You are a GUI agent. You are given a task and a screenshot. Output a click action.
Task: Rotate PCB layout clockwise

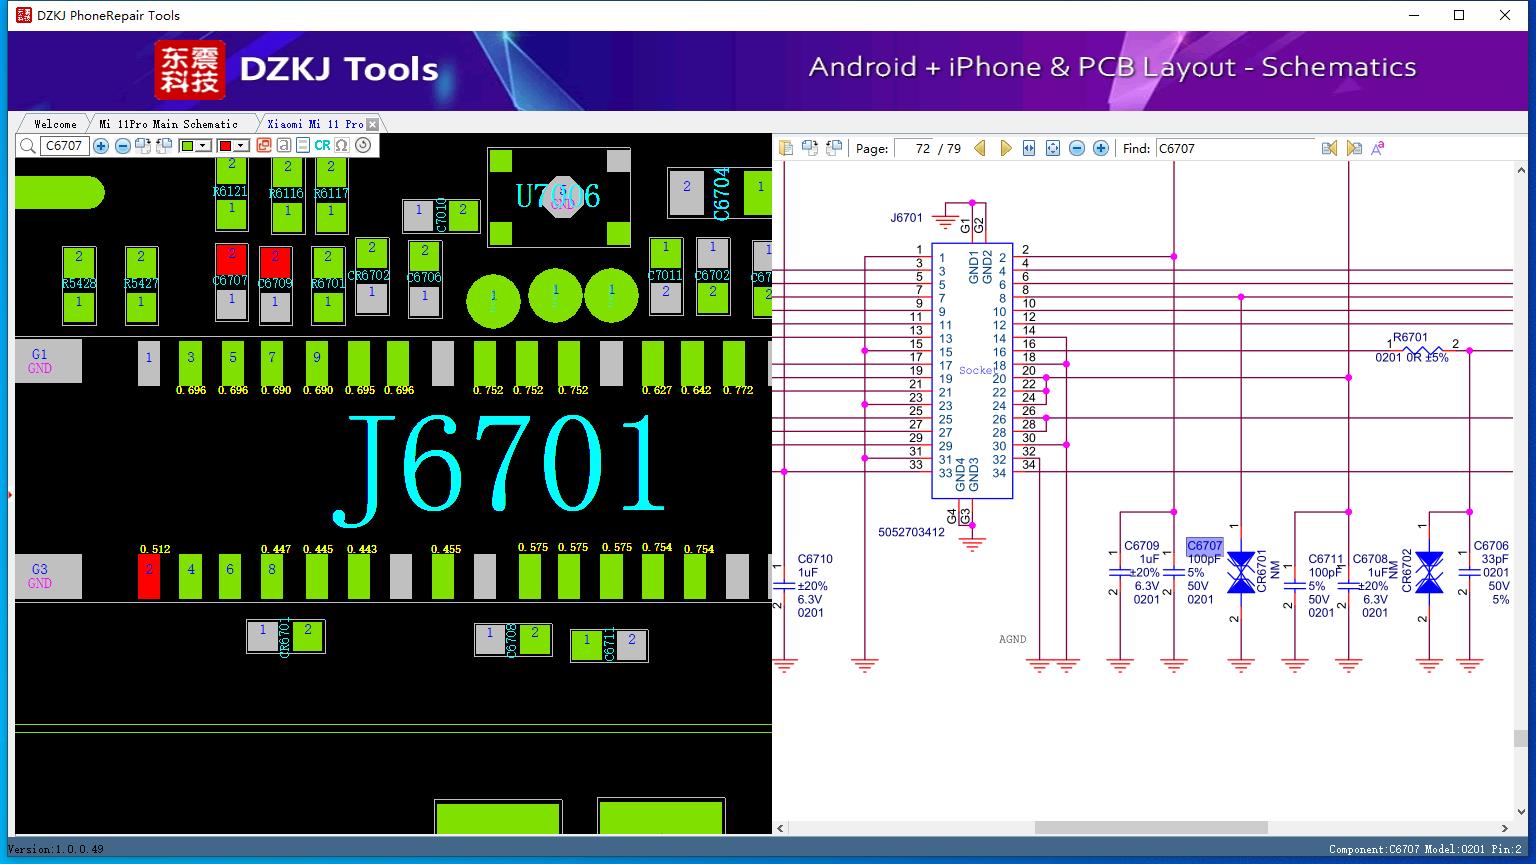(142, 146)
